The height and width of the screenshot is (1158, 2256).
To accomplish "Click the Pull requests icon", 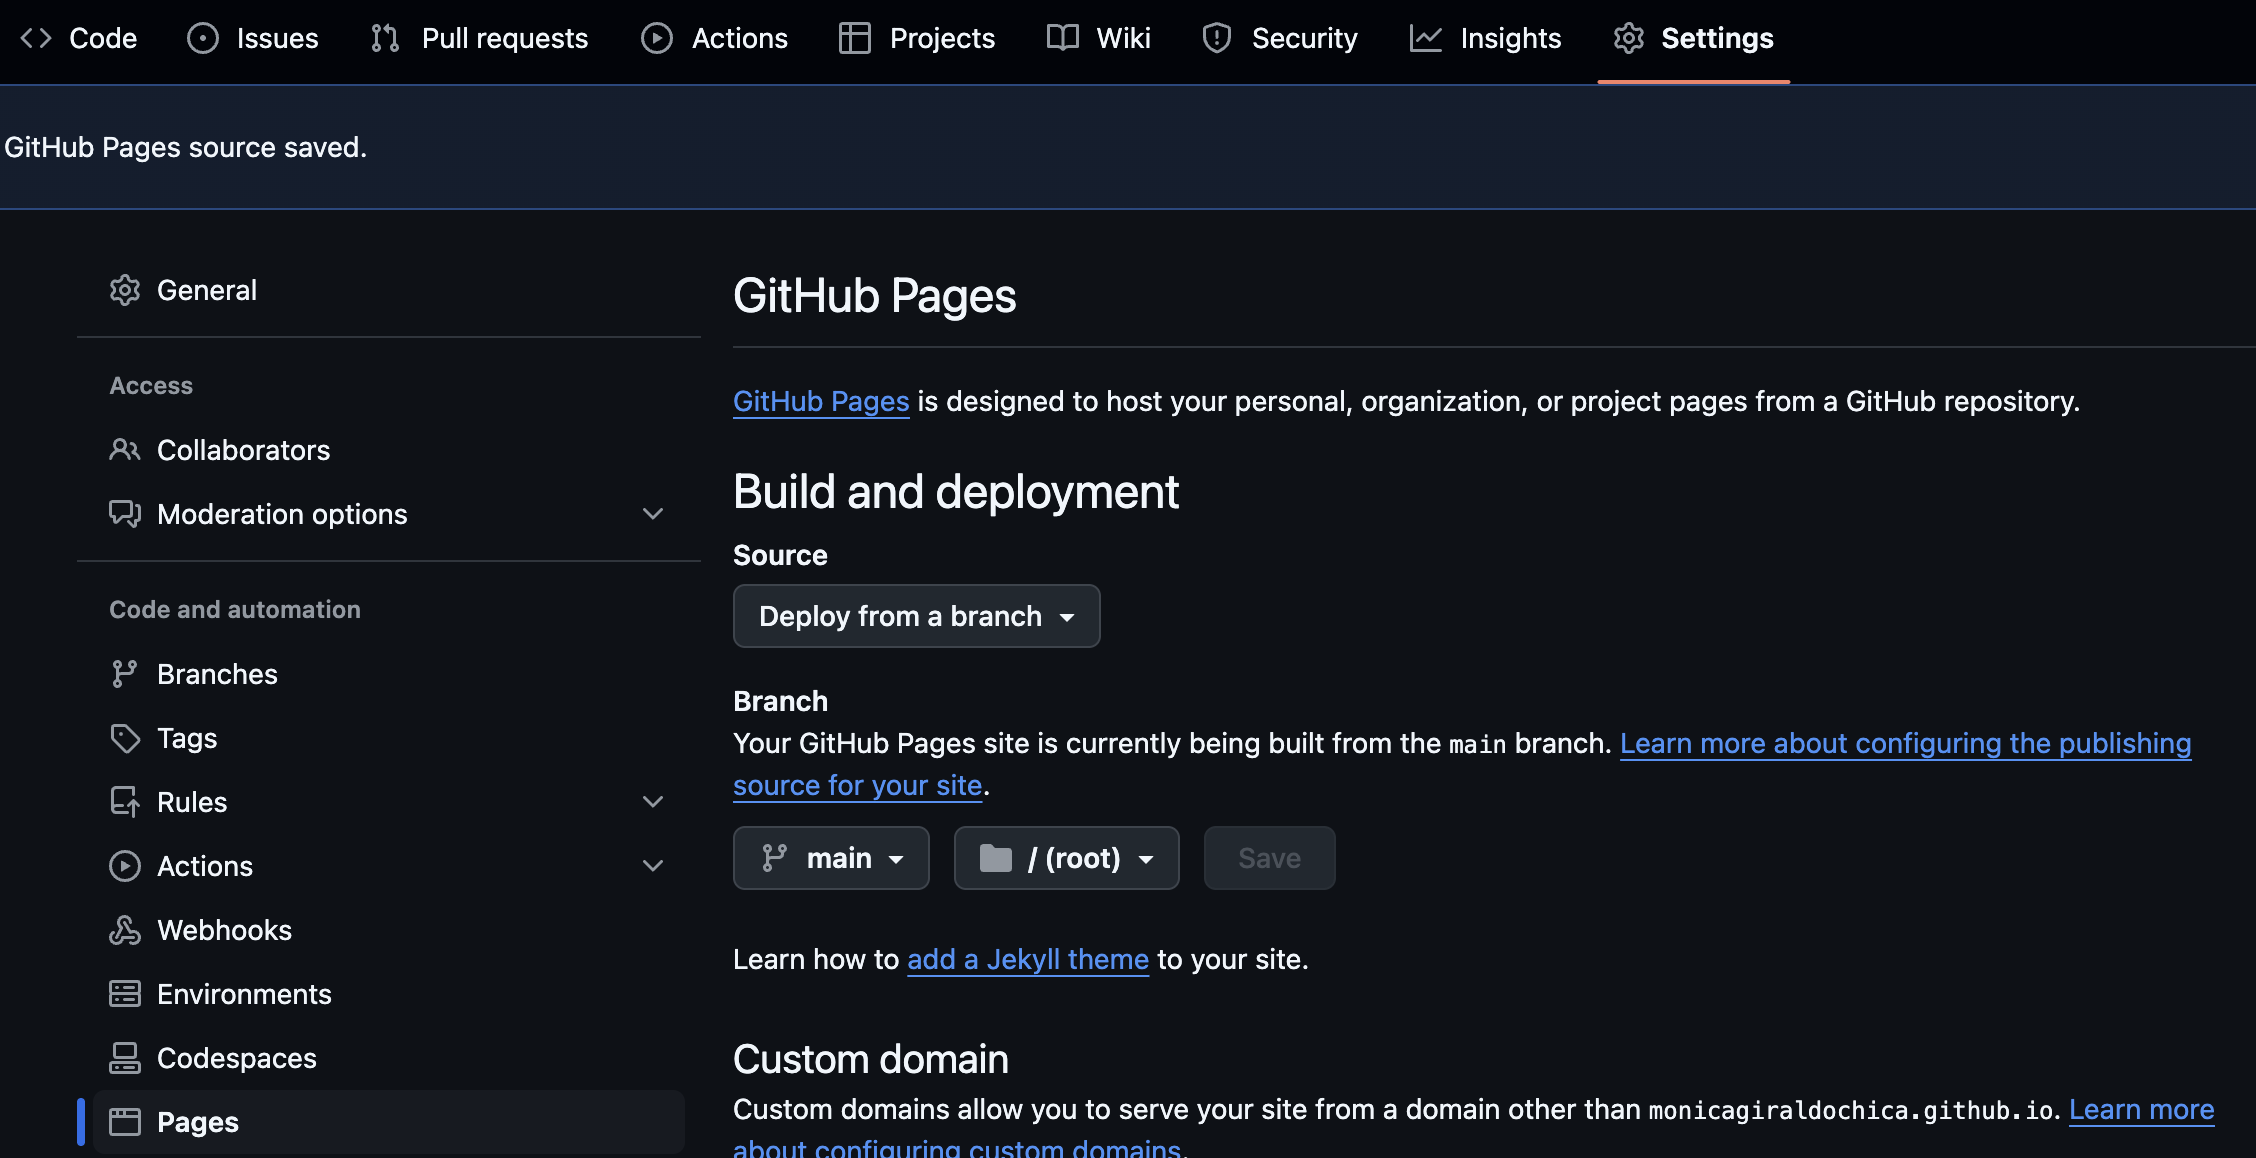I will tap(385, 38).
